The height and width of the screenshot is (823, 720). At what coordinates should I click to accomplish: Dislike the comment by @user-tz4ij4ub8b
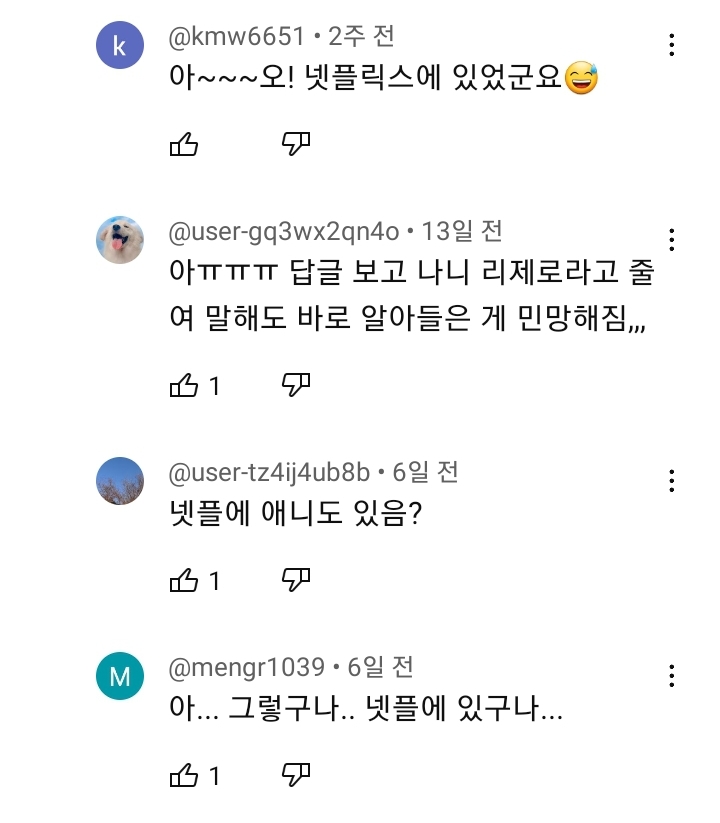(x=296, y=580)
